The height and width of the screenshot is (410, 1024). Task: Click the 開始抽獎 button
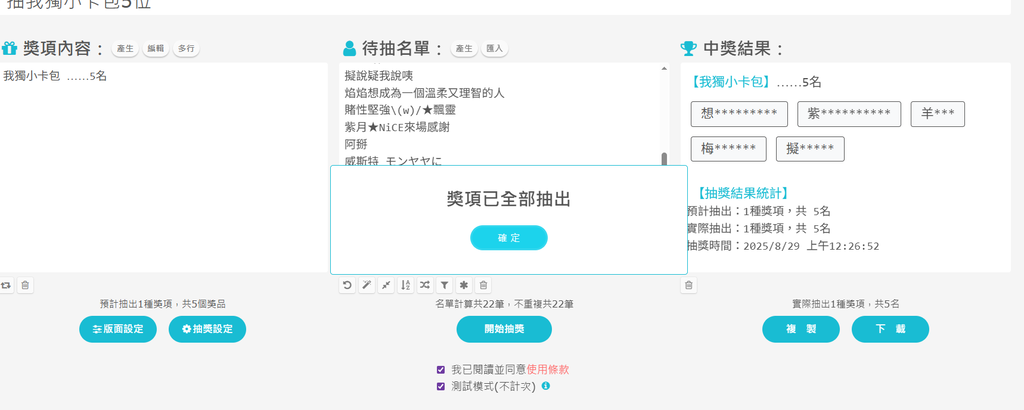click(x=504, y=329)
